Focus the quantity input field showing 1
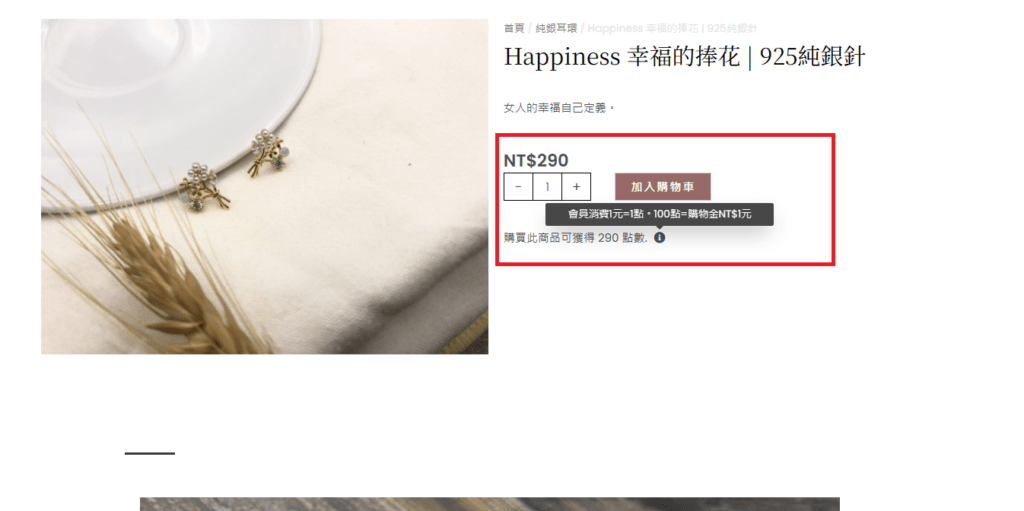The width and height of the screenshot is (1024, 511). click(x=547, y=187)
